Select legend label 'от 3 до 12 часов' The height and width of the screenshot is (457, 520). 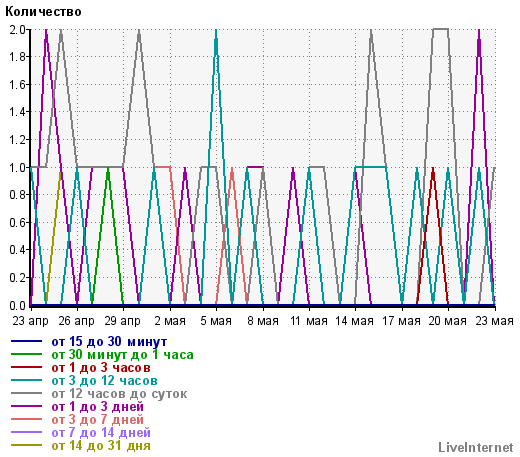(x=104, y=381)
